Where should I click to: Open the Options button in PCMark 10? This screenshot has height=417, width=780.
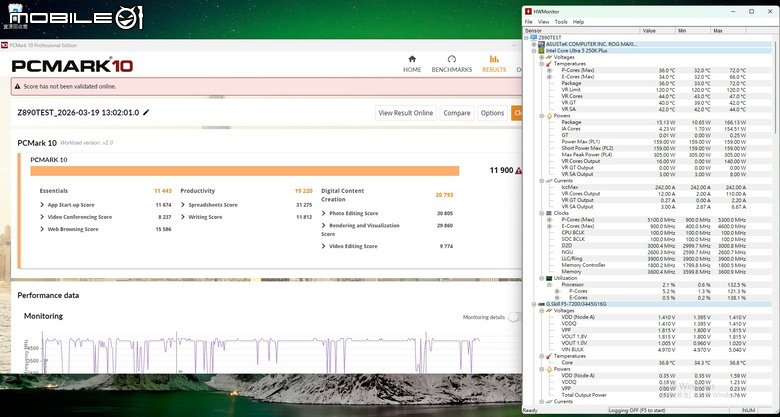(x=492, y=113)
